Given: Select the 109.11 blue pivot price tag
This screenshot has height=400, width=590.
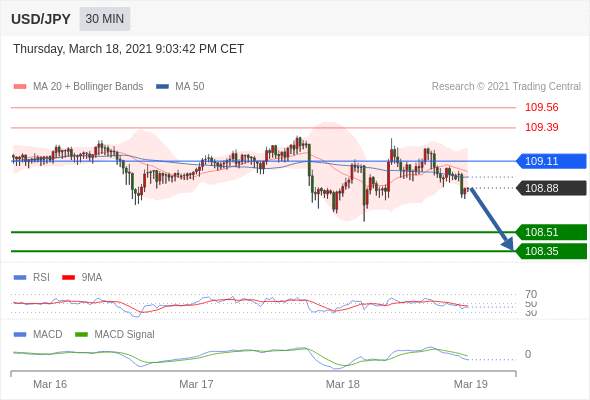Looking at the screenshot, I should click(551, 161).
